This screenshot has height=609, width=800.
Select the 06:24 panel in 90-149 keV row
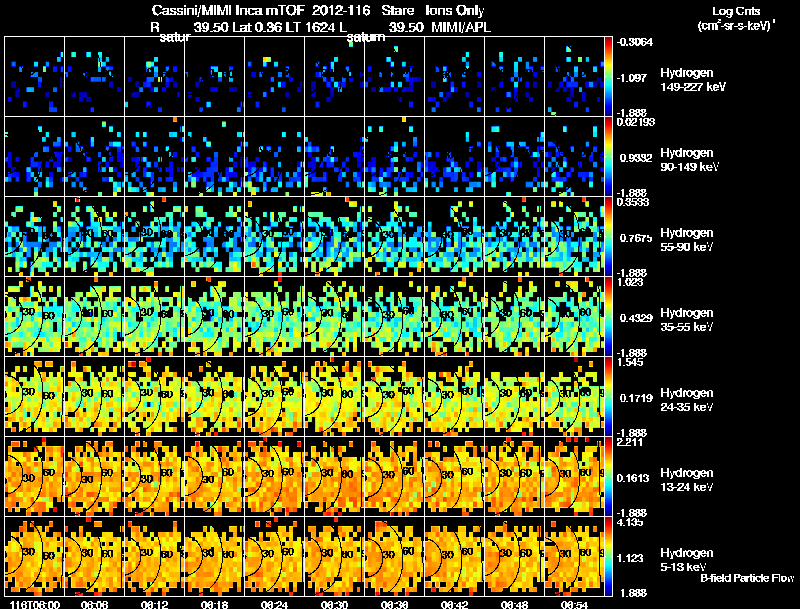point(274,157)
